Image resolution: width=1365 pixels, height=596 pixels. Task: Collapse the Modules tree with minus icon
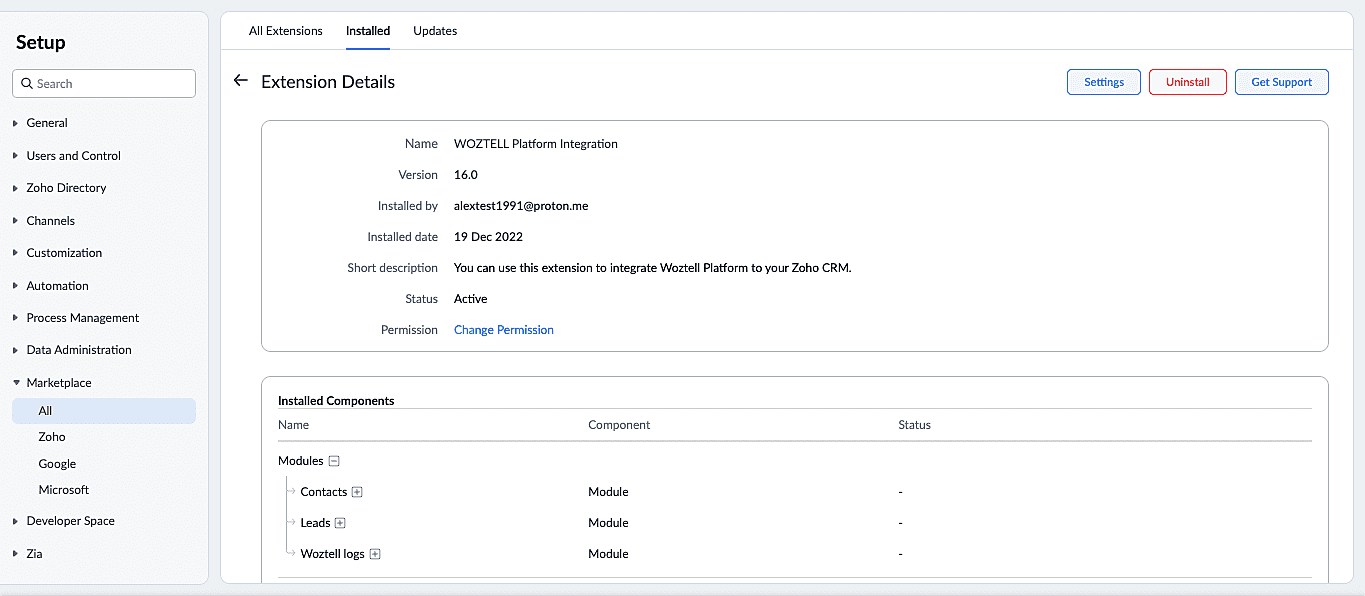pos(334,461)
